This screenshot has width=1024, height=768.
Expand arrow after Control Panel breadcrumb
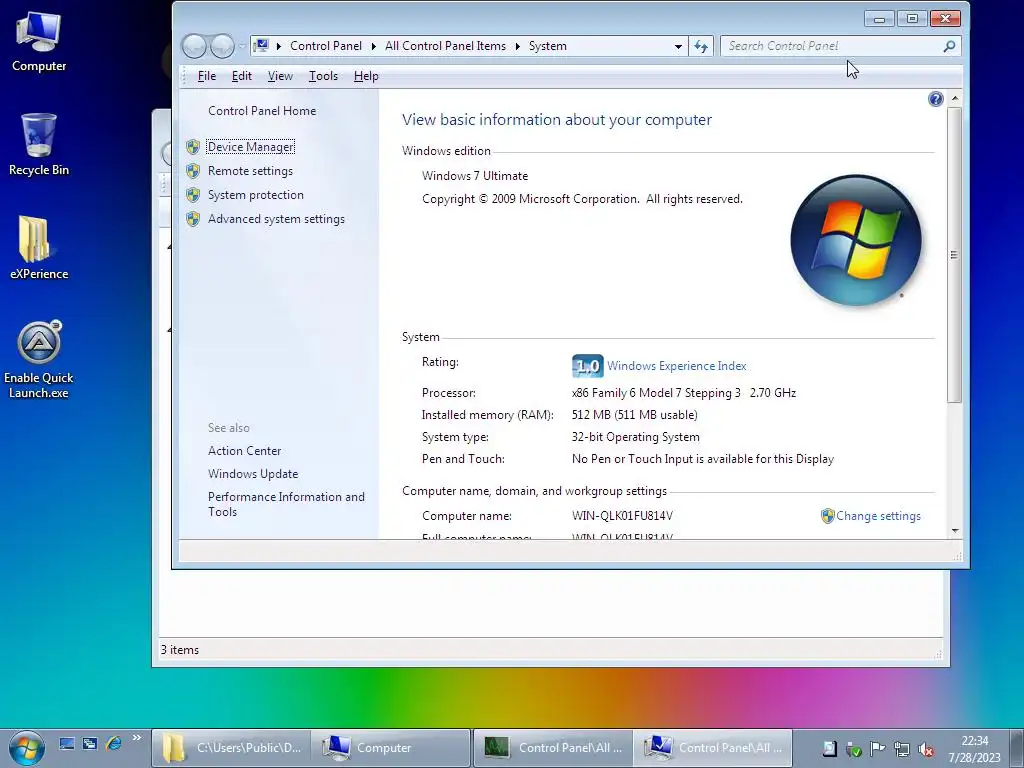(374, 46)
